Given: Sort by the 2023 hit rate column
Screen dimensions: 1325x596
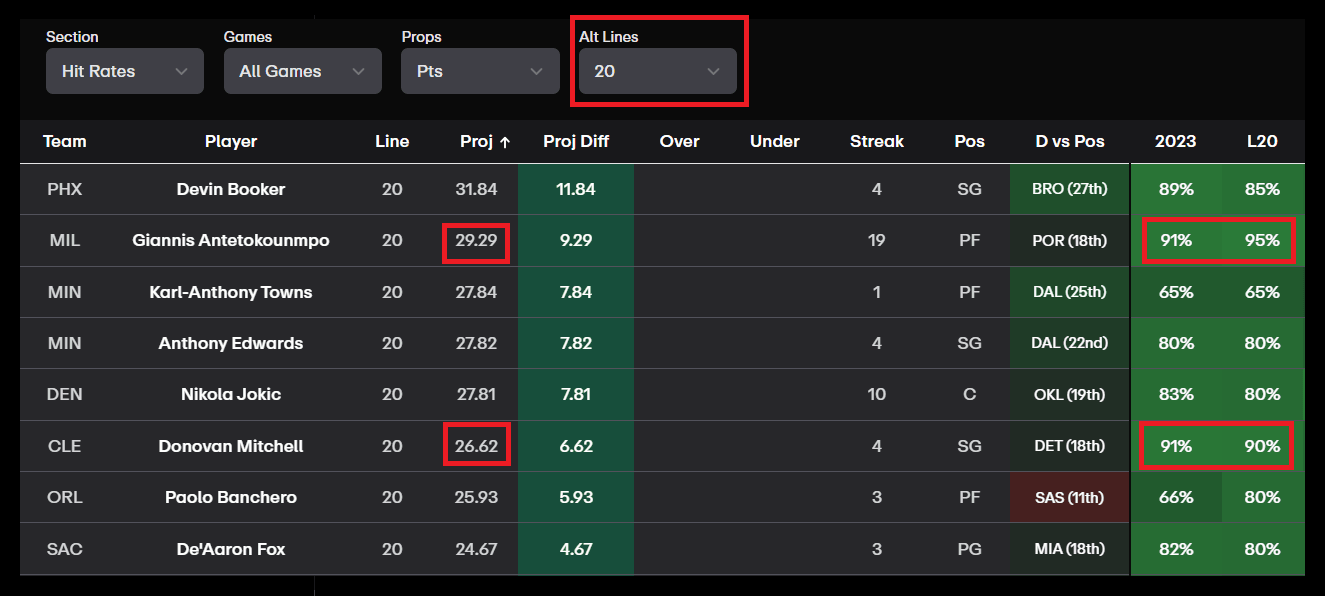Looking at the screenshot, I should coord(1174,142).
